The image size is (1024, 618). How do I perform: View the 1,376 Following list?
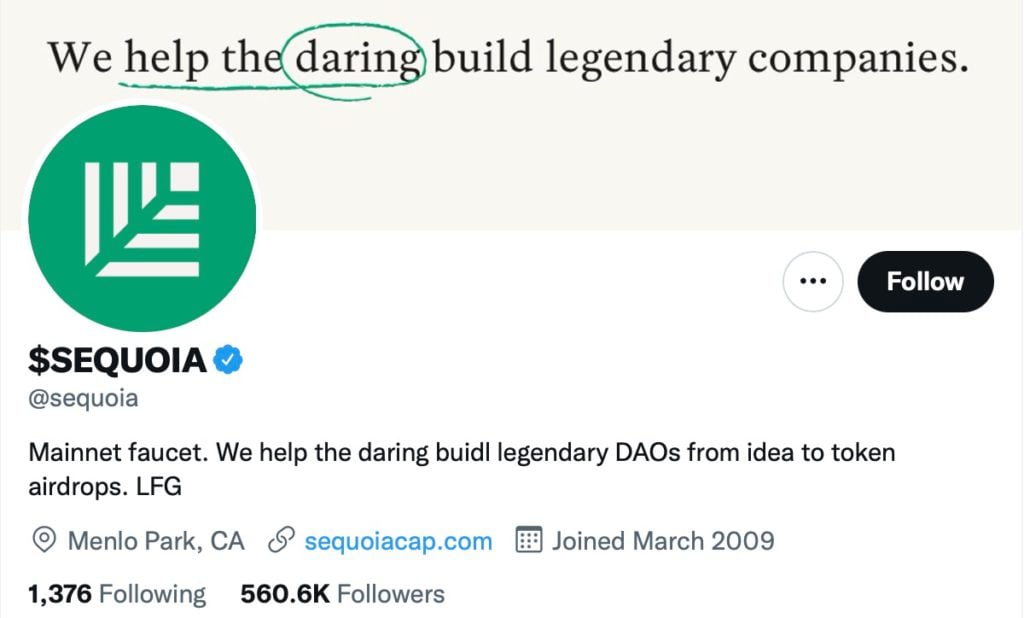point(117,594)
